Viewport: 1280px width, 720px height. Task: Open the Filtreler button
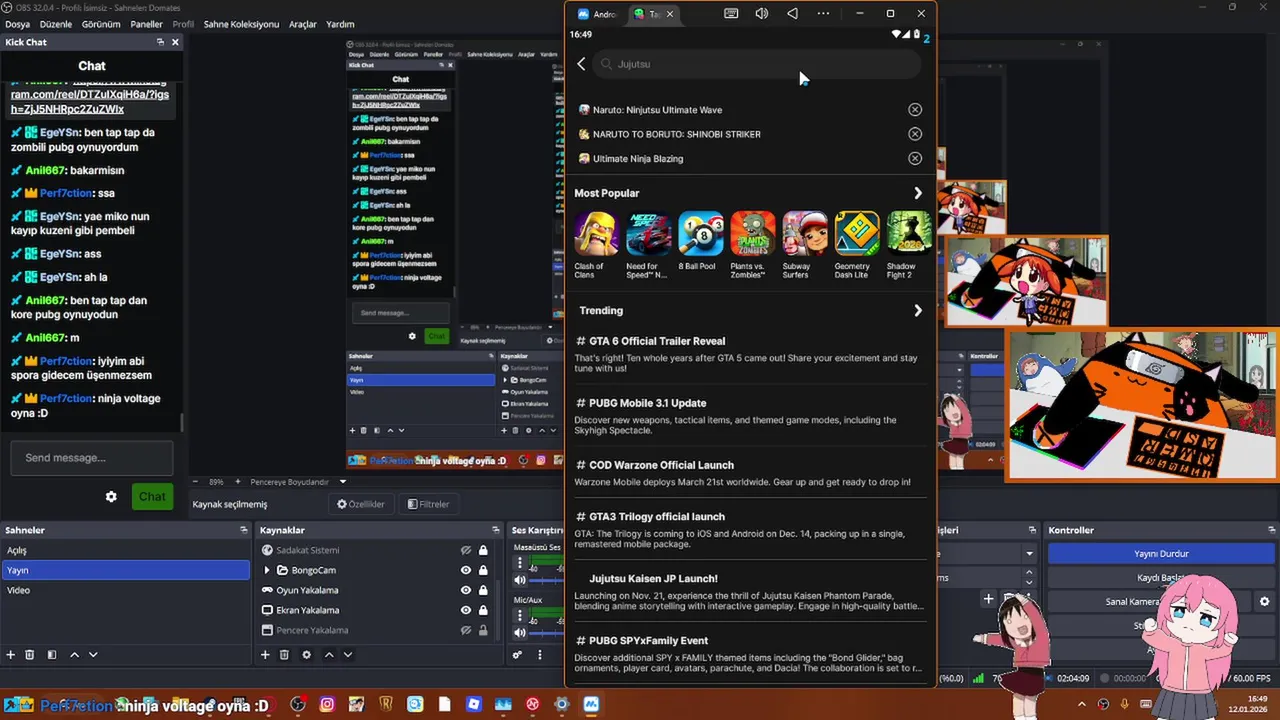pyautogui.click(x=428, y=504)
